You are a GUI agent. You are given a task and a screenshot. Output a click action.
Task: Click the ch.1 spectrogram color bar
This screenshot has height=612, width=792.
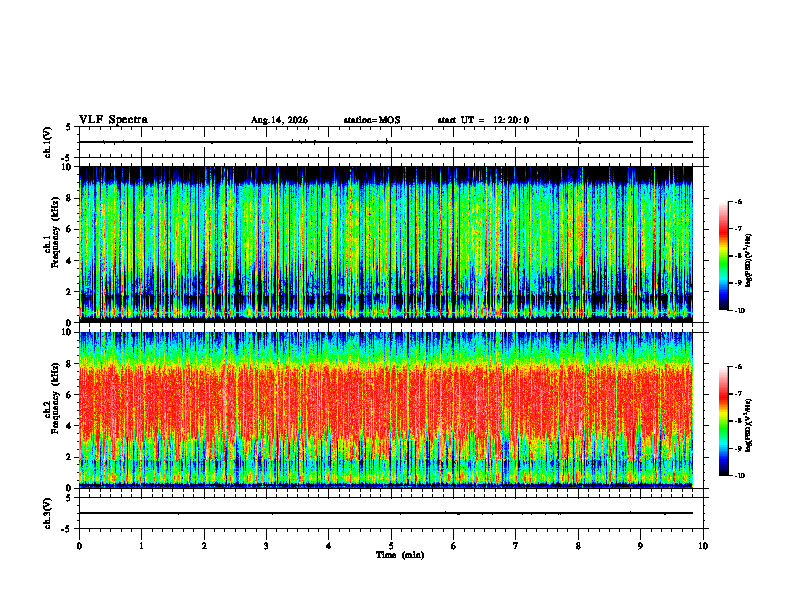(723, 256)
